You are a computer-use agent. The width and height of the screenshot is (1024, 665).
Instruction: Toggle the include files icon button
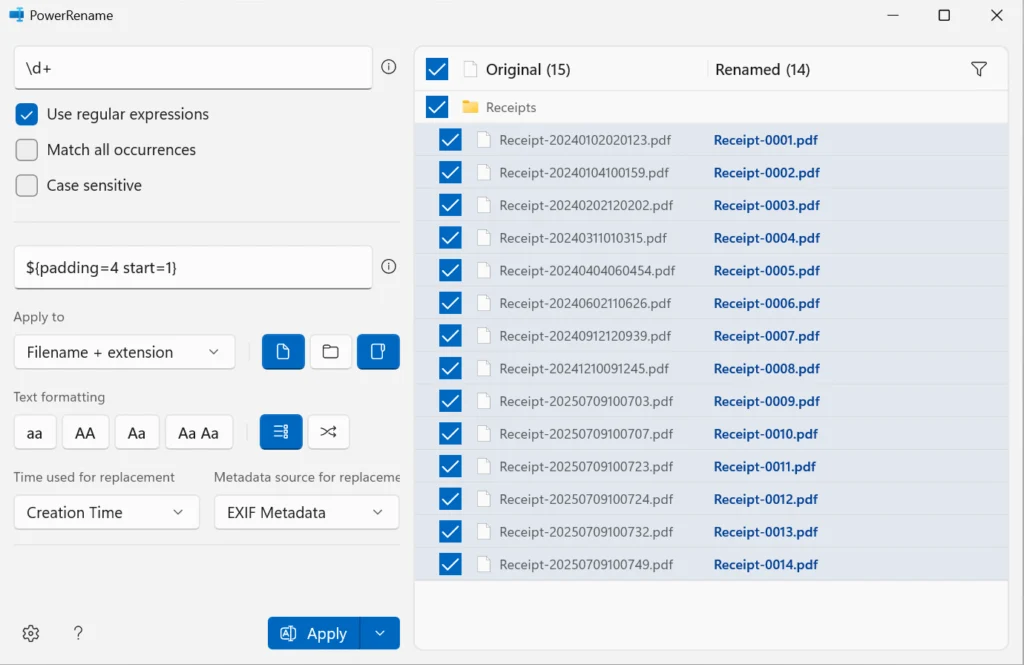(283, 351)
